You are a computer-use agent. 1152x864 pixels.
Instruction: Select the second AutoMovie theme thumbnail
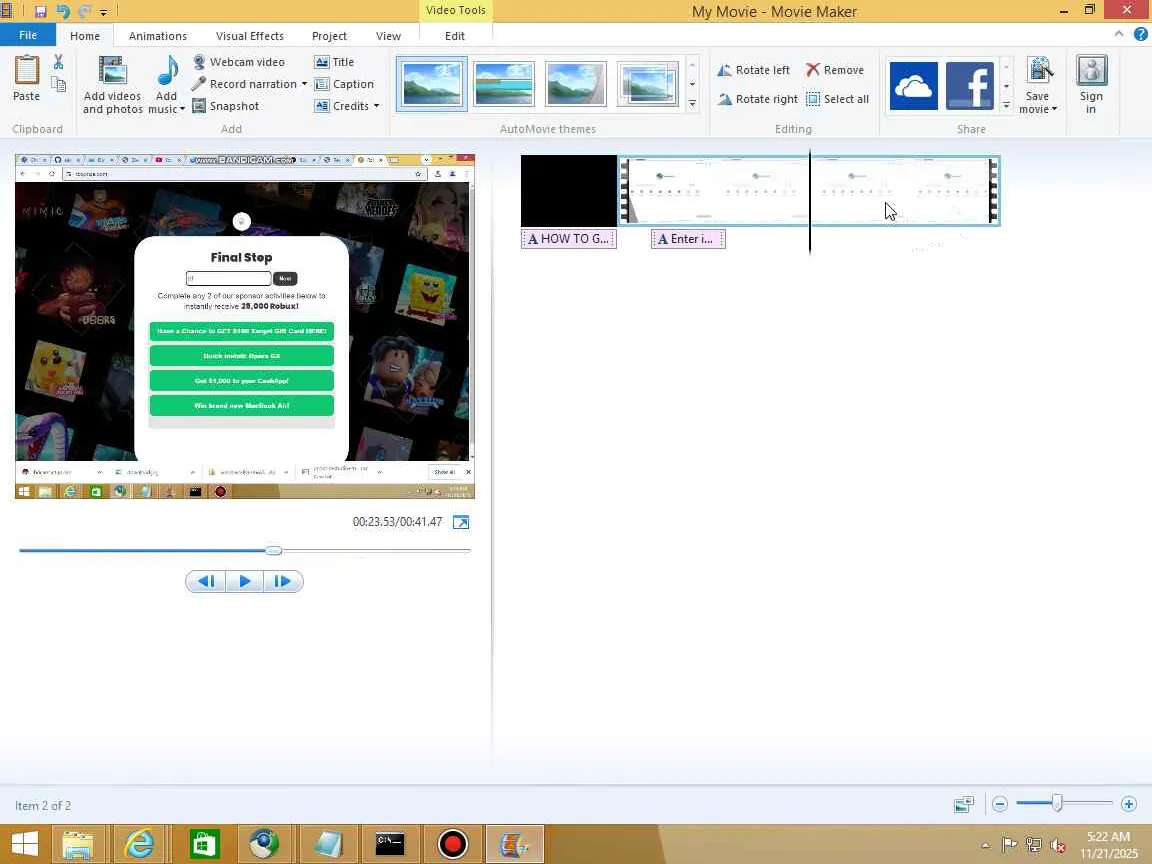point(504,85)
